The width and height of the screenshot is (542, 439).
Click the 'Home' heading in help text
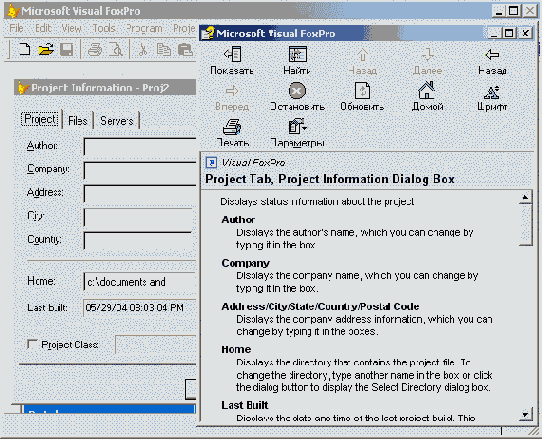coord(236,349)
